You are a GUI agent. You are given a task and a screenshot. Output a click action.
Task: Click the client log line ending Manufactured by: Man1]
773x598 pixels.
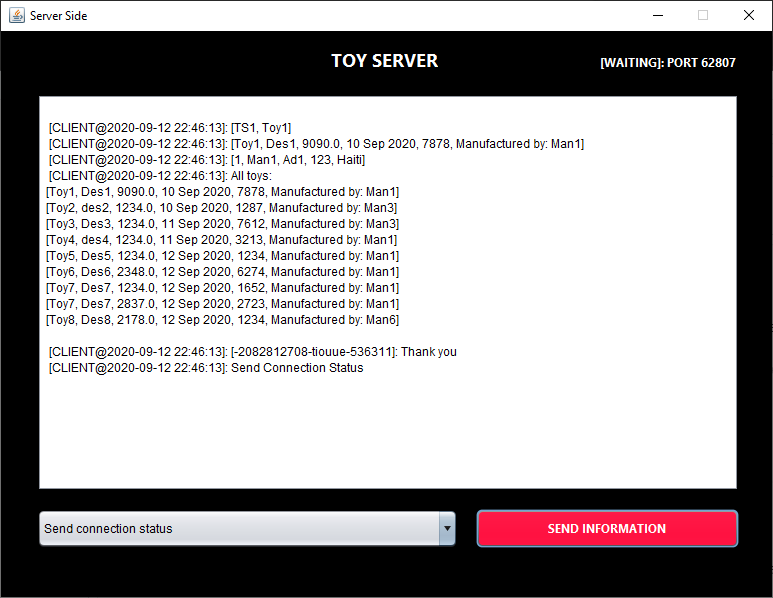(x=316, y=144)
